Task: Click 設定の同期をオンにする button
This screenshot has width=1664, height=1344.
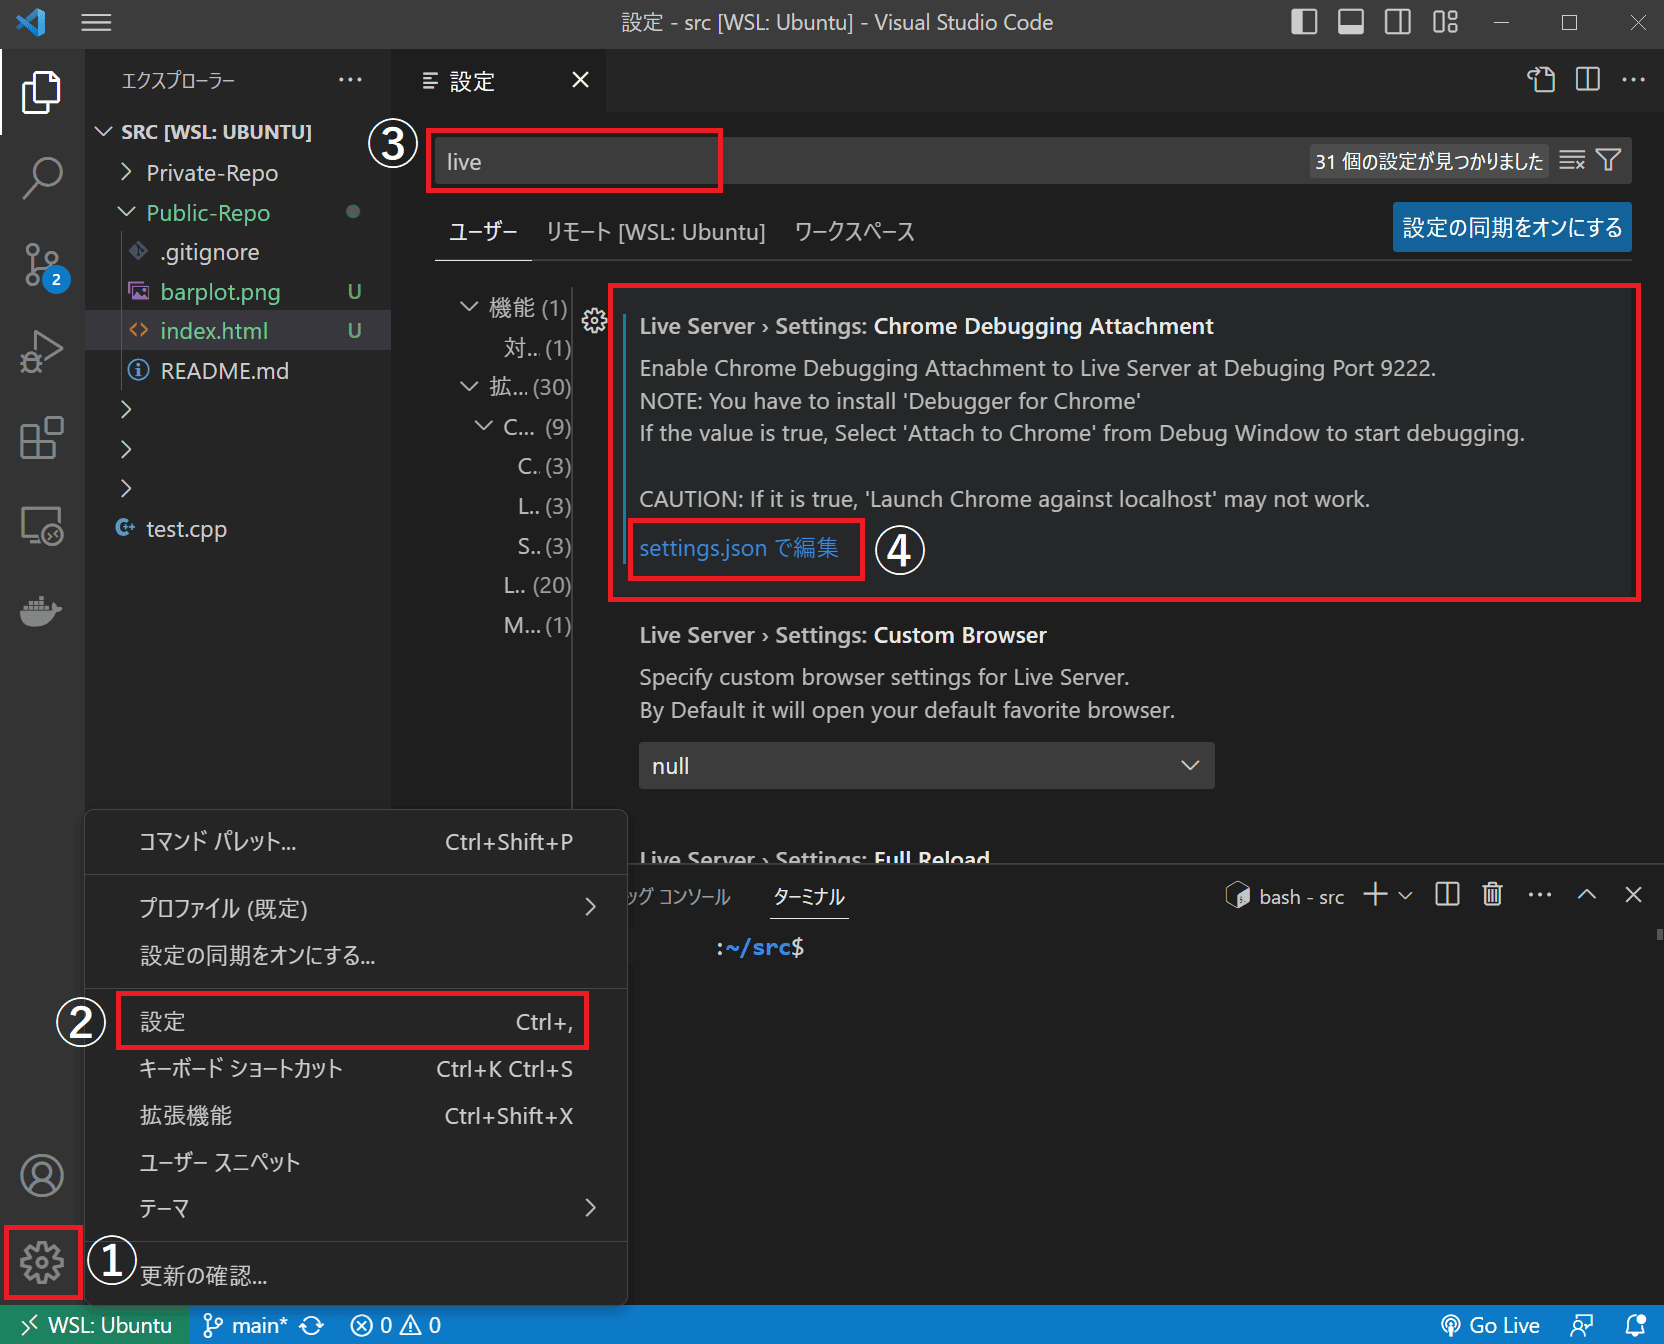Action: (x=1512, y=227)
